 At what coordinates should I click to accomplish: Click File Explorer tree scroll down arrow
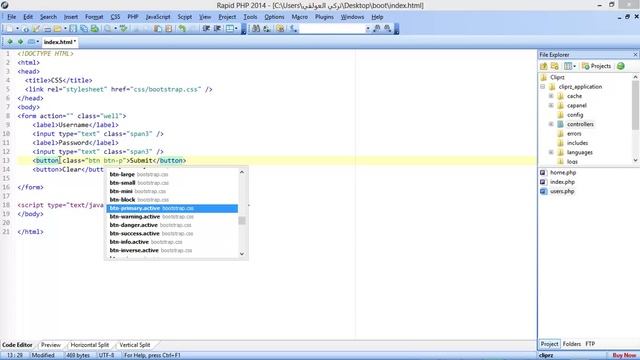636,160
